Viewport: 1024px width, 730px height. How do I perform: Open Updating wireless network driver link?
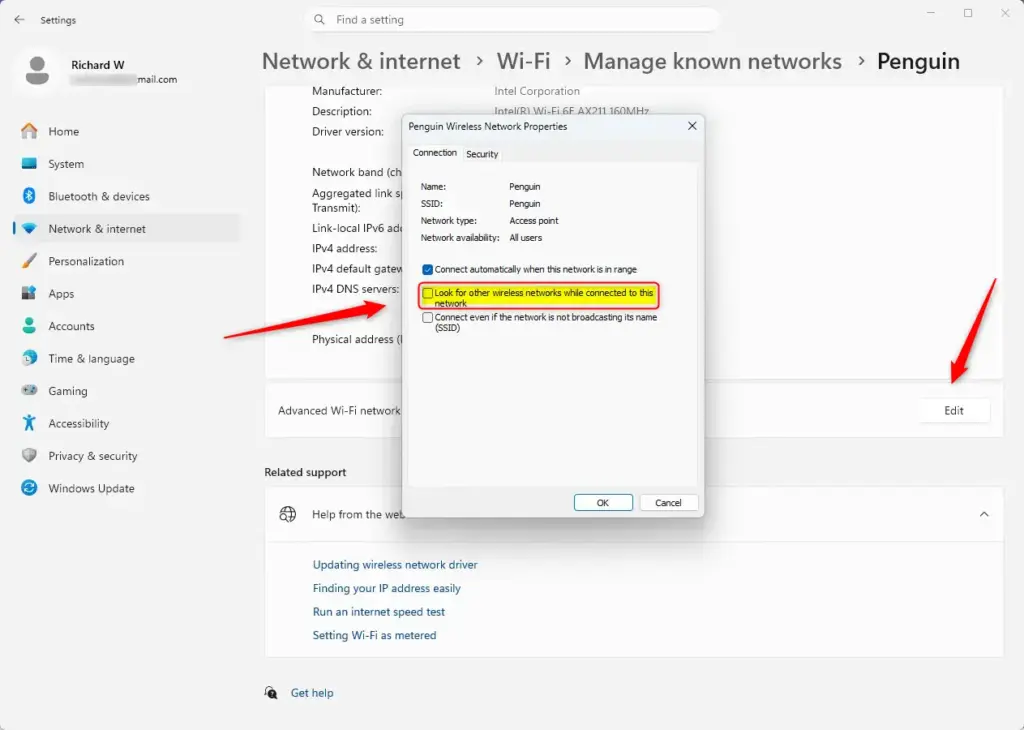[394, 565]
